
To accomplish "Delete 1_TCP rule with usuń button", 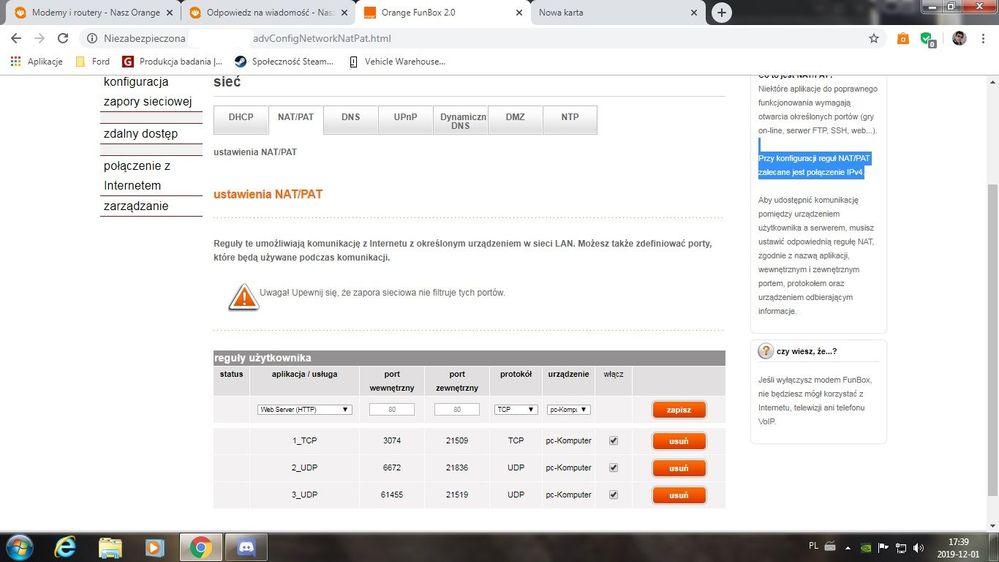I will [x=679, y=441].
